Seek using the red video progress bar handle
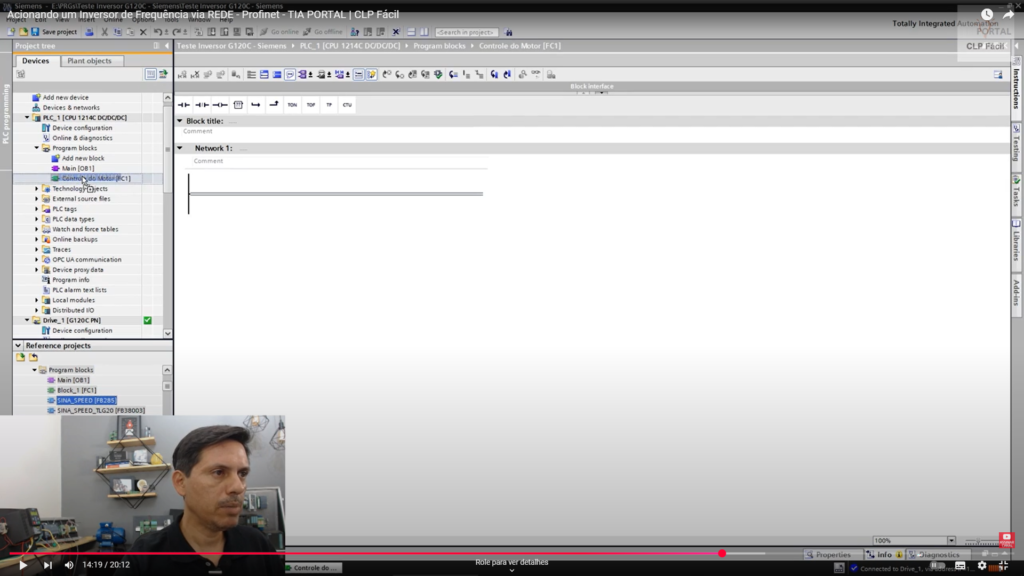1024x576 pixels. click(722, 554)
